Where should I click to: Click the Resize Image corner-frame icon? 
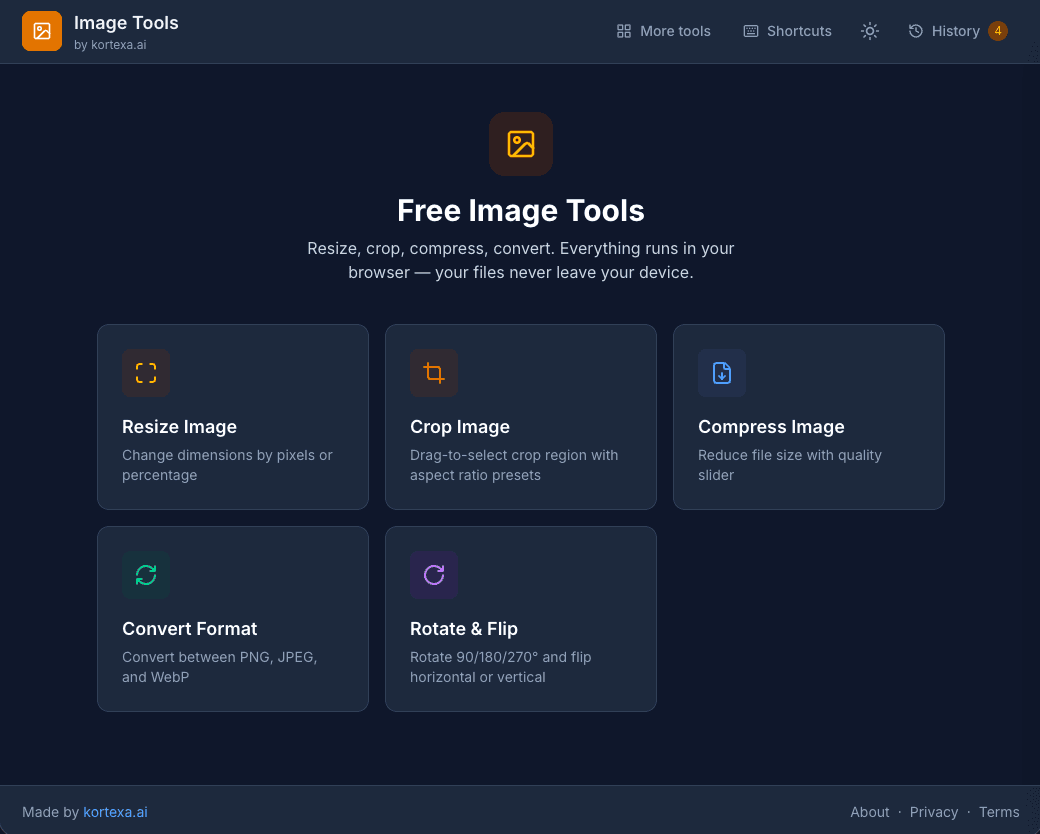[x=145, y=373]
